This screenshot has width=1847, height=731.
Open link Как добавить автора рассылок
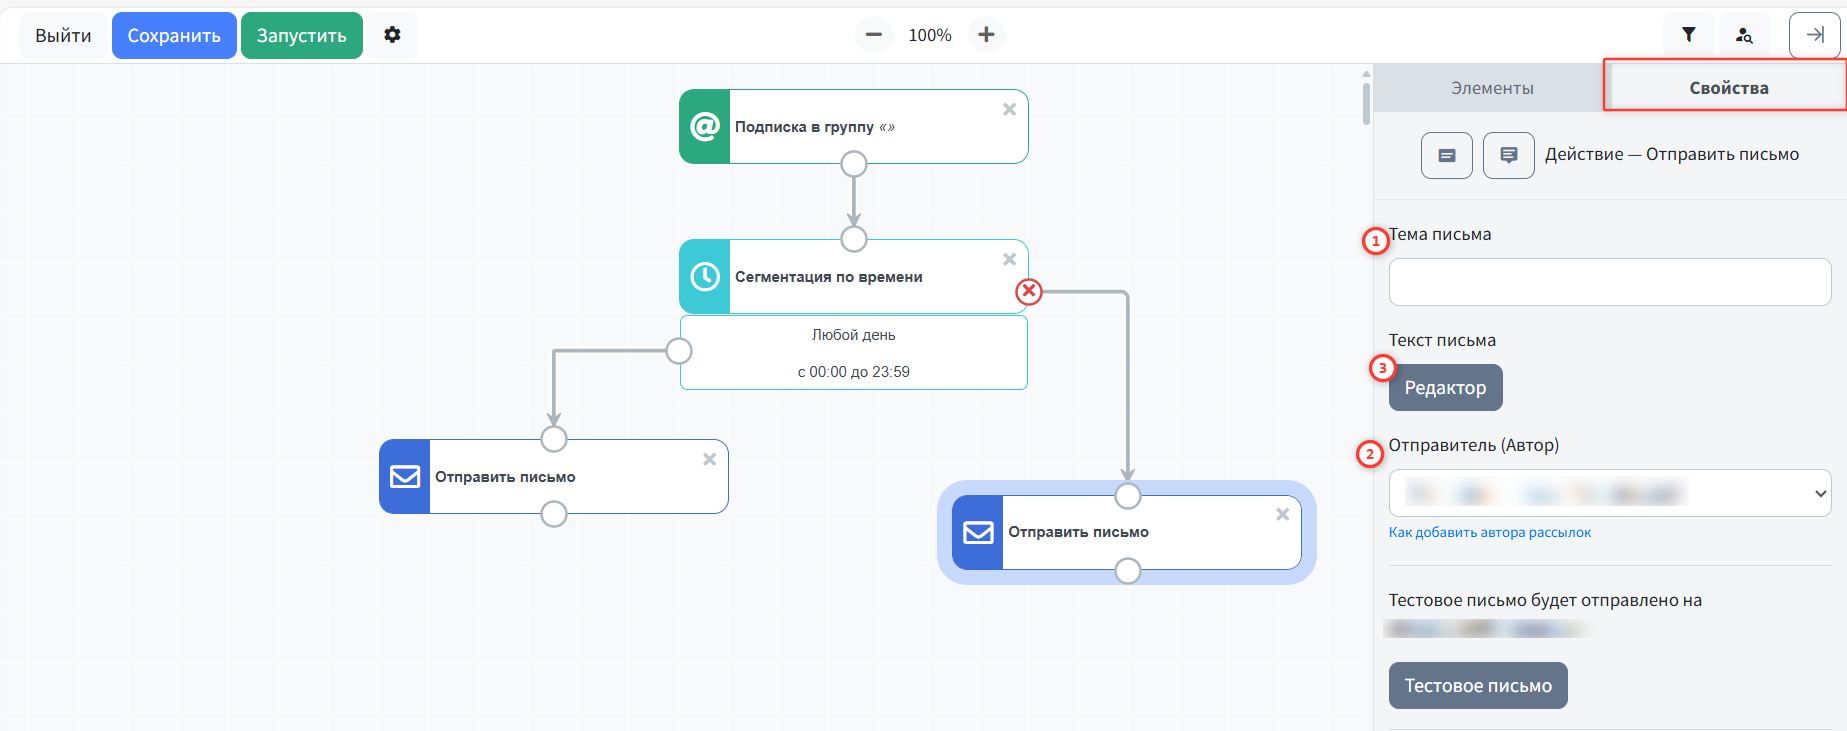click(1489, 532)
